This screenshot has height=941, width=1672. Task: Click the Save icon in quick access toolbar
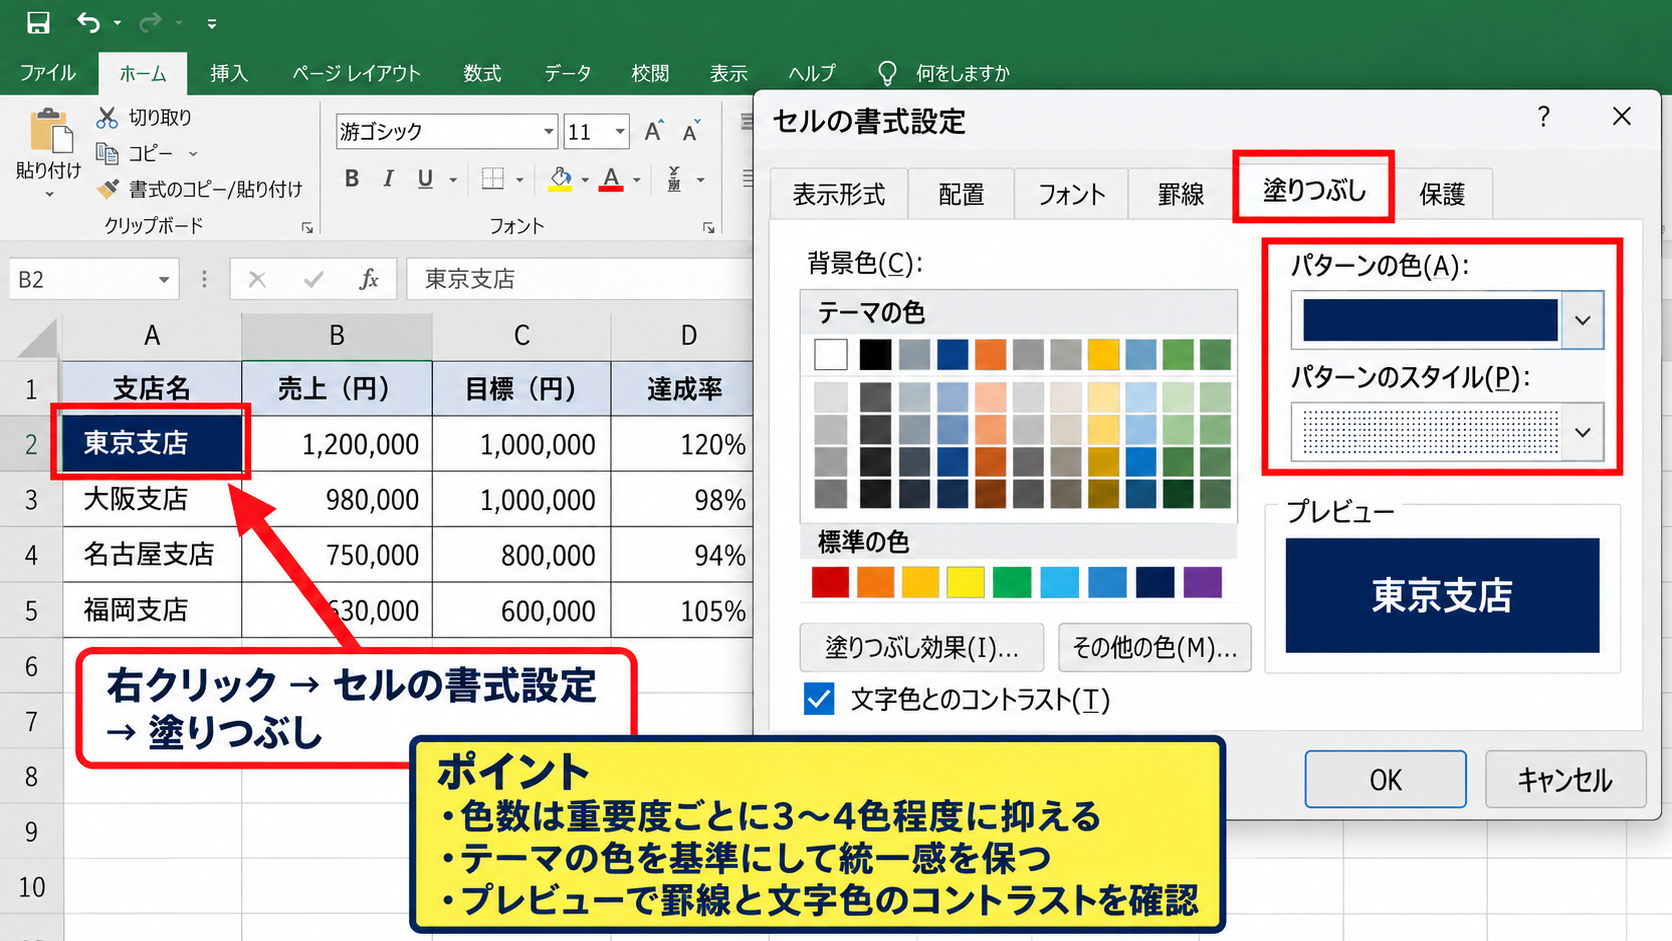pos(38,22)
